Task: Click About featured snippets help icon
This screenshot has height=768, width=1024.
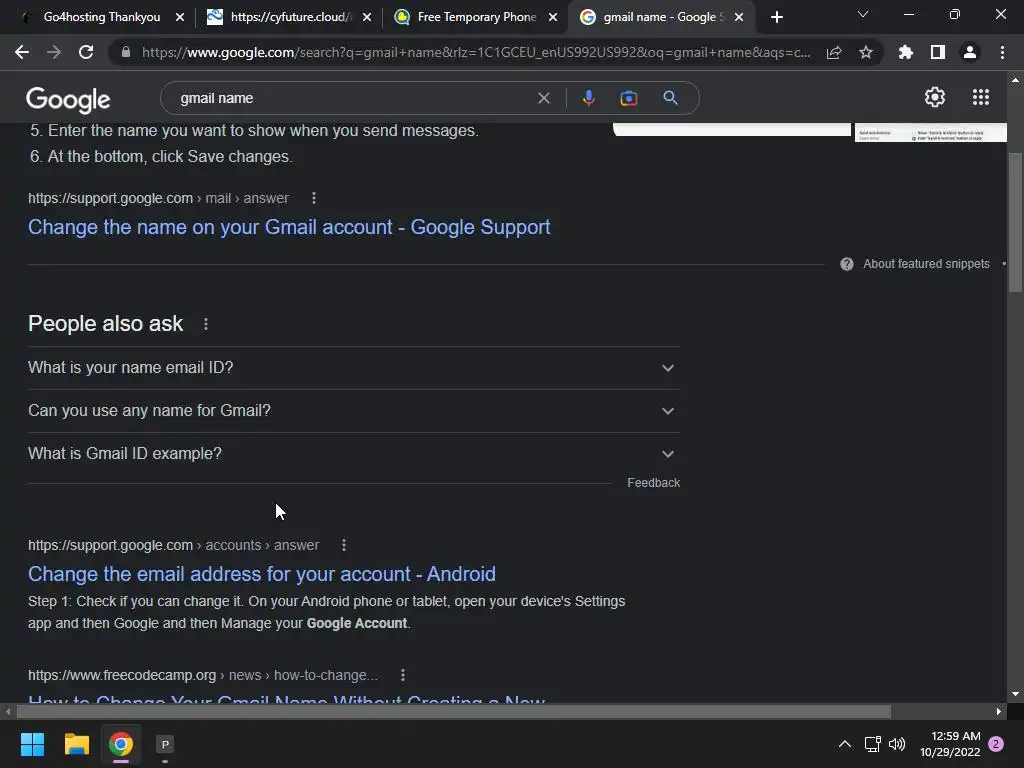Action: point(847,264)
